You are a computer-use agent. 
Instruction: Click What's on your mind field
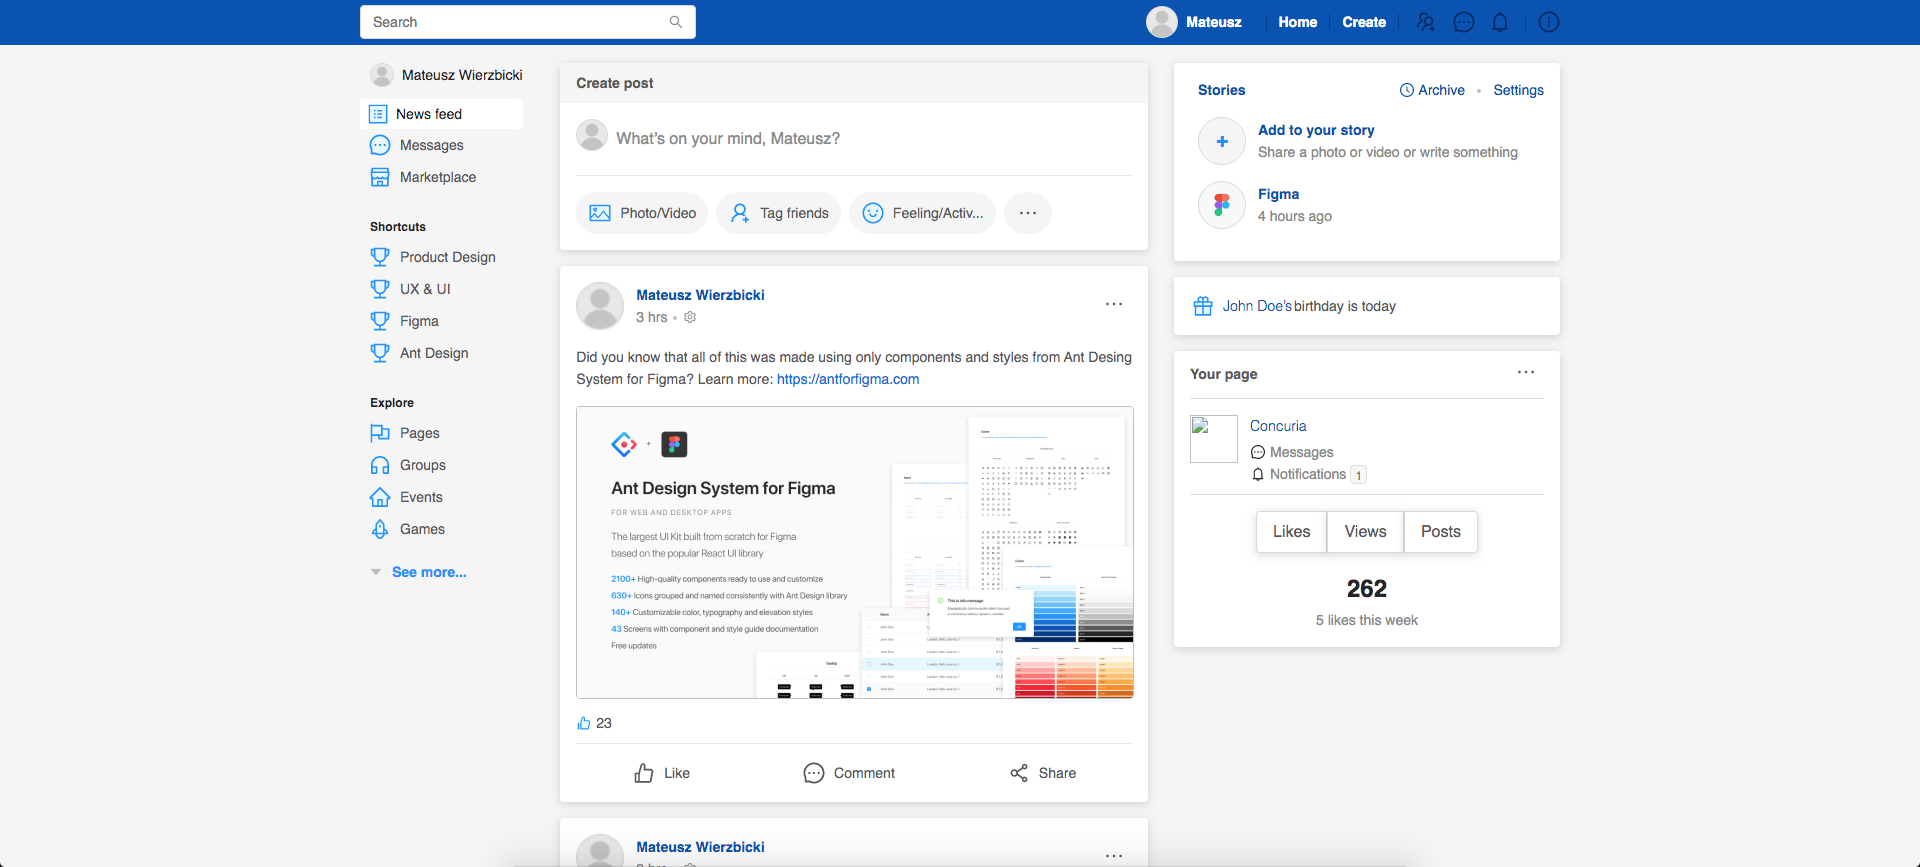coord(728,138)
